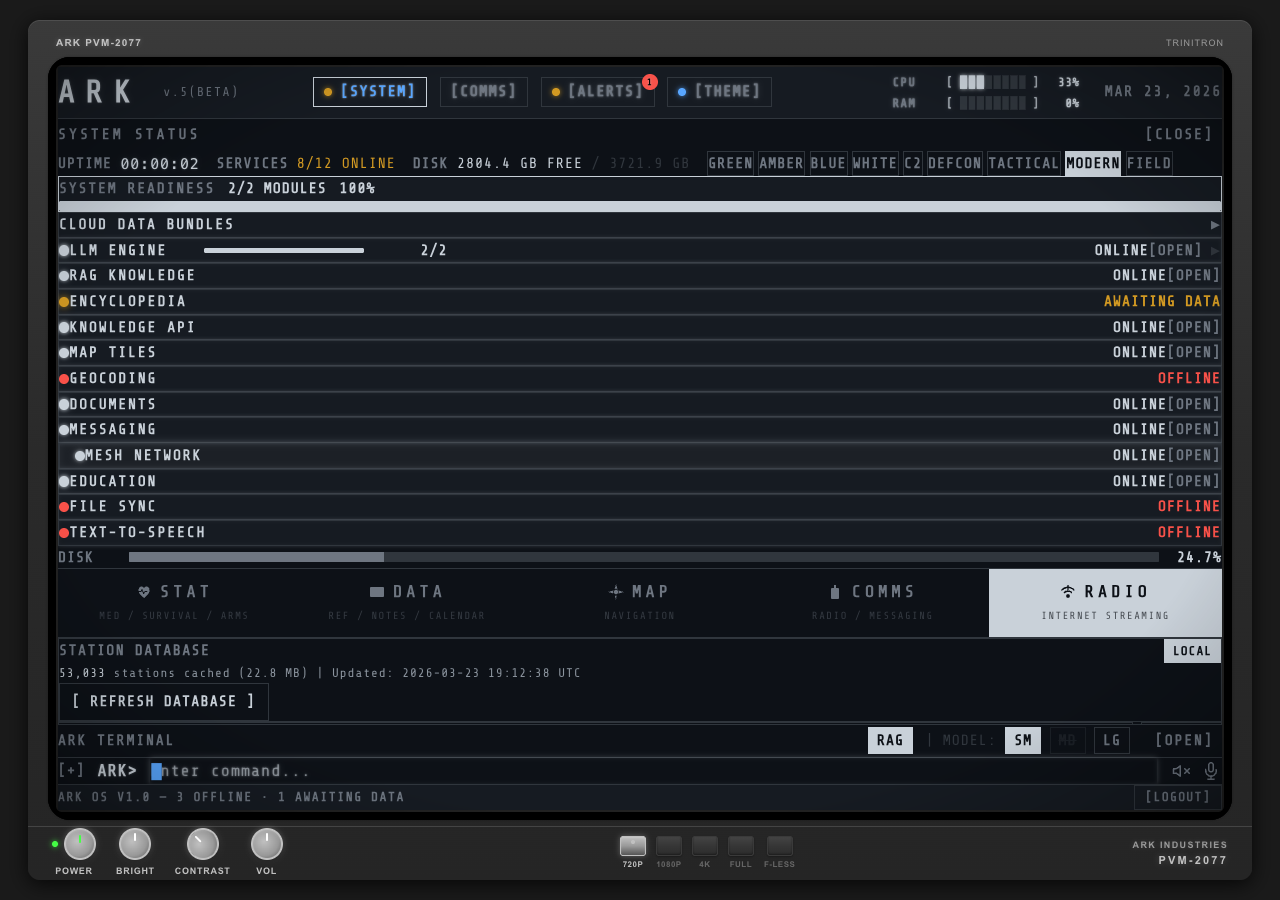Image resolution: width=1280 pixels, height=900 pixels.
Task: Log out using the [LOGOUT] link
Action: pyautogui.click(x=1177, y=796)
